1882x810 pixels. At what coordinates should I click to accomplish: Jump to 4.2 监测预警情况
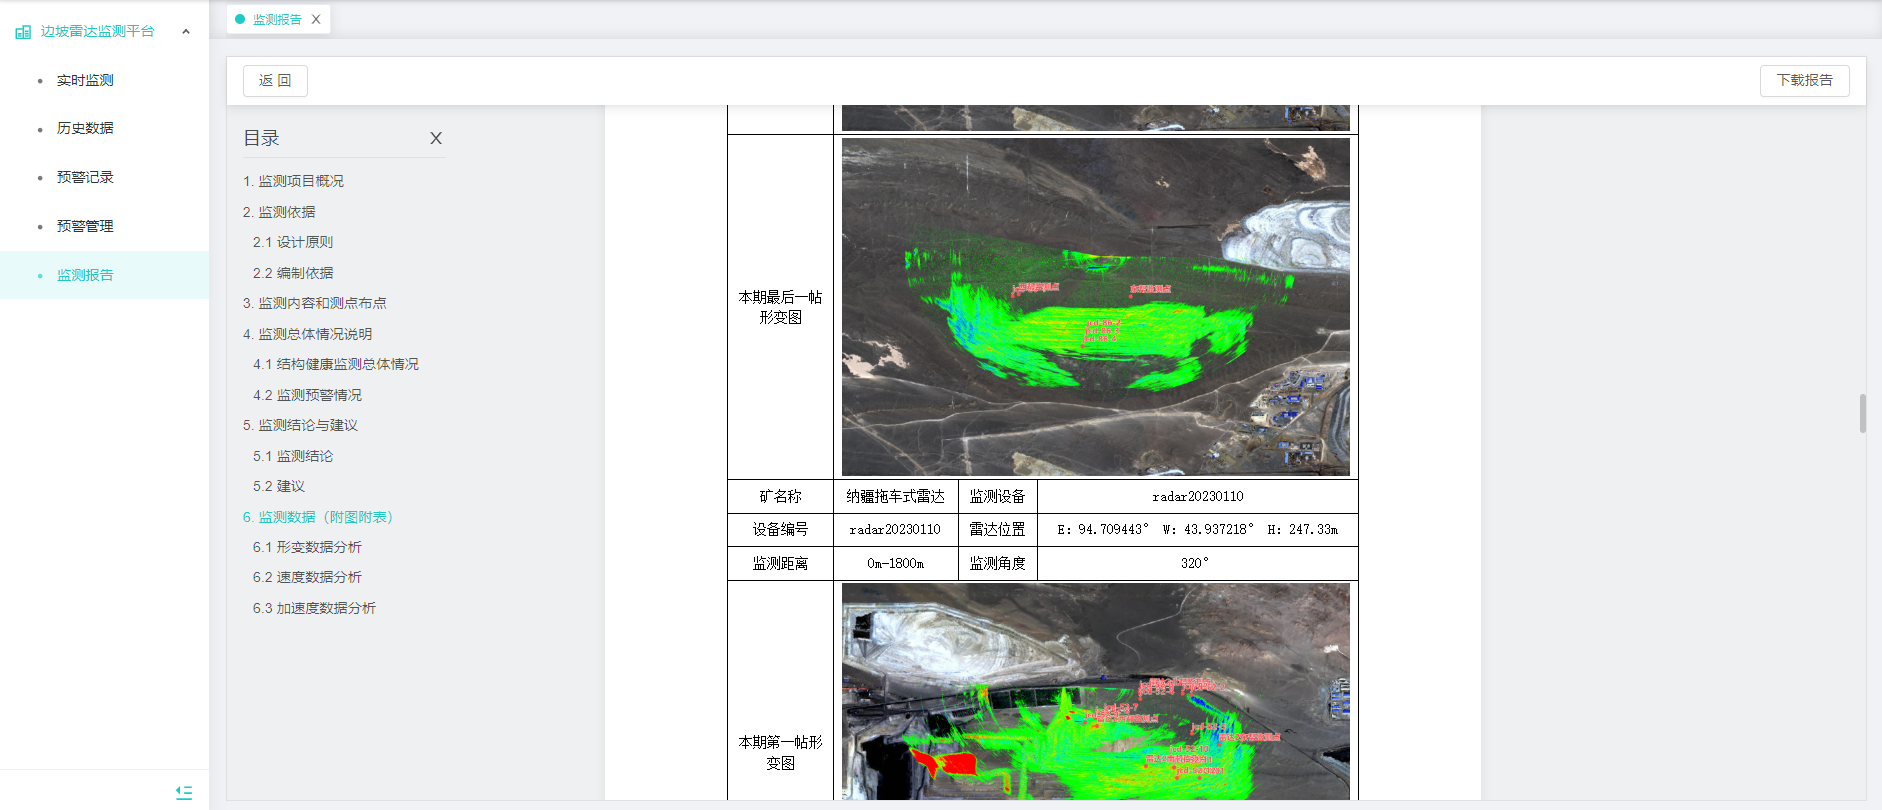click(307, 395)
